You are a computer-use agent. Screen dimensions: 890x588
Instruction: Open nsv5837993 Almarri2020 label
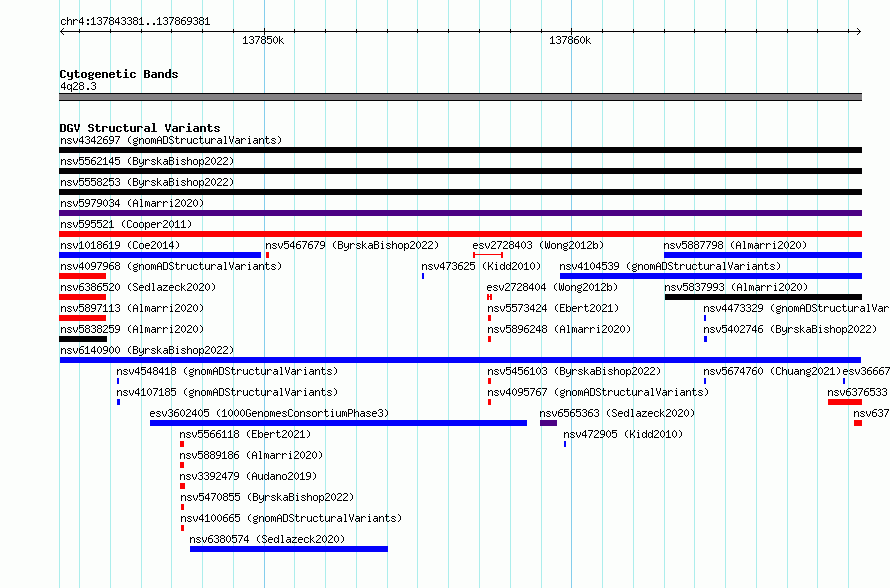(x=736, y=287)
